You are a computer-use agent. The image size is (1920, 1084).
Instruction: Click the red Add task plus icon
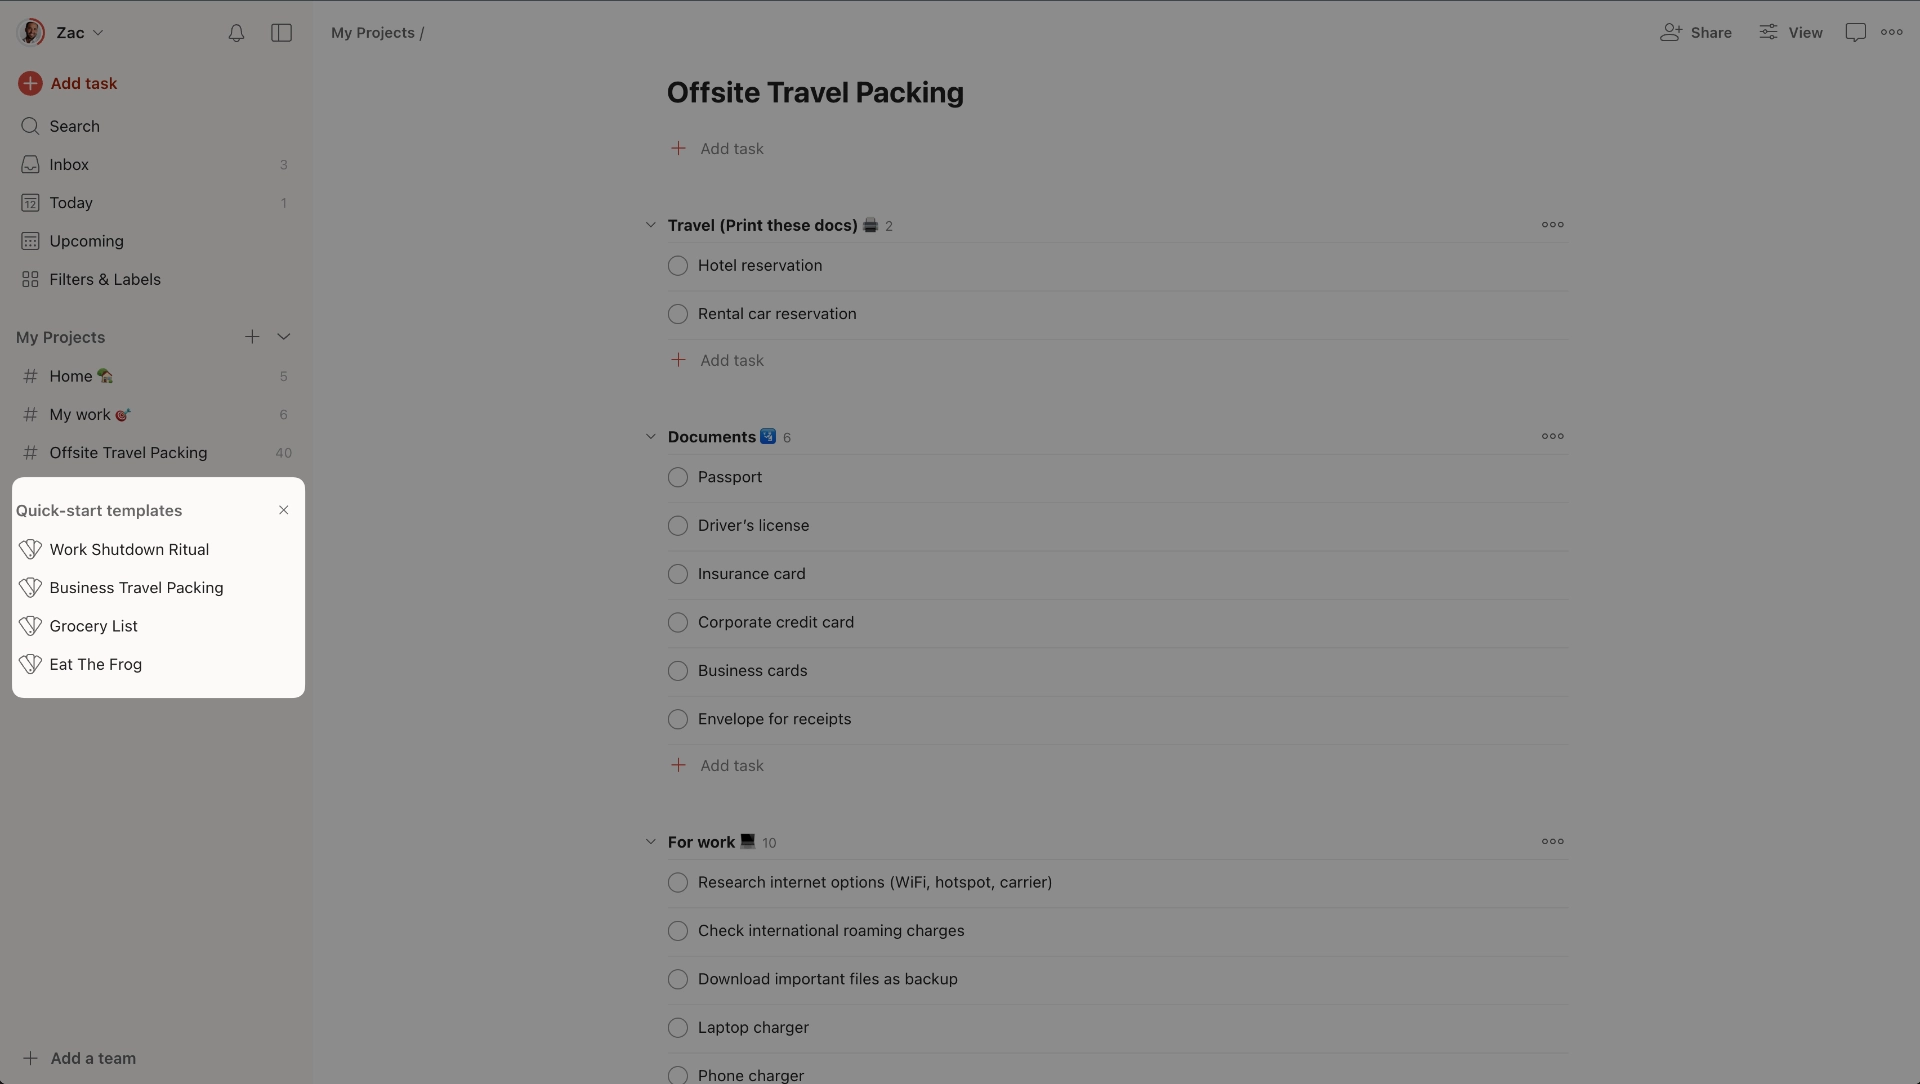point(30,83)
